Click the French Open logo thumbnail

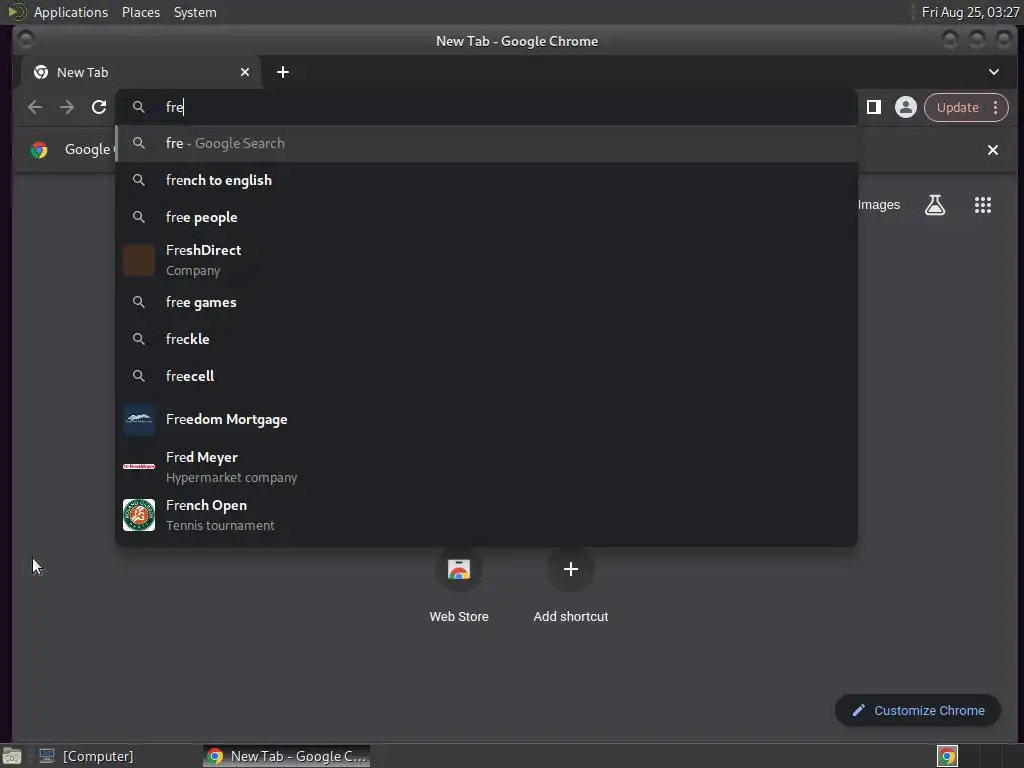[139, 515]
